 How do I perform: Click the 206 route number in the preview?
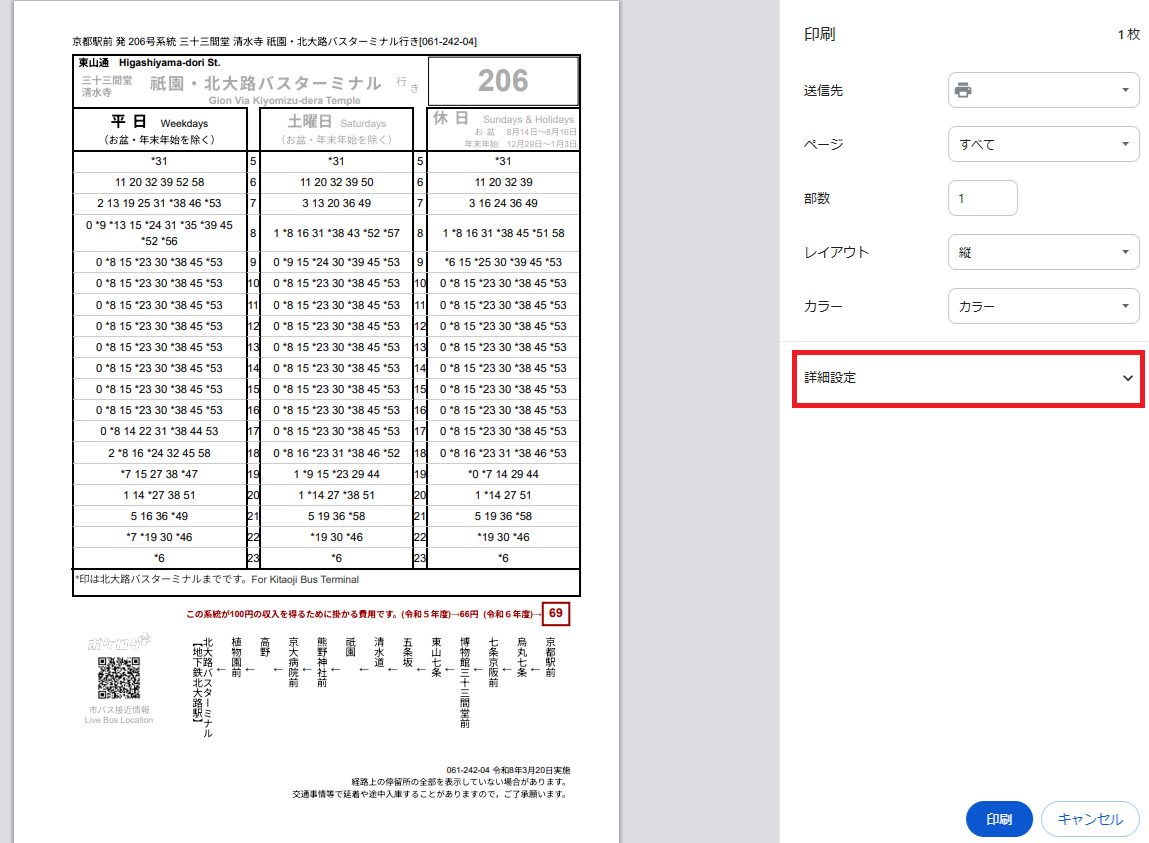pos(504,80)
